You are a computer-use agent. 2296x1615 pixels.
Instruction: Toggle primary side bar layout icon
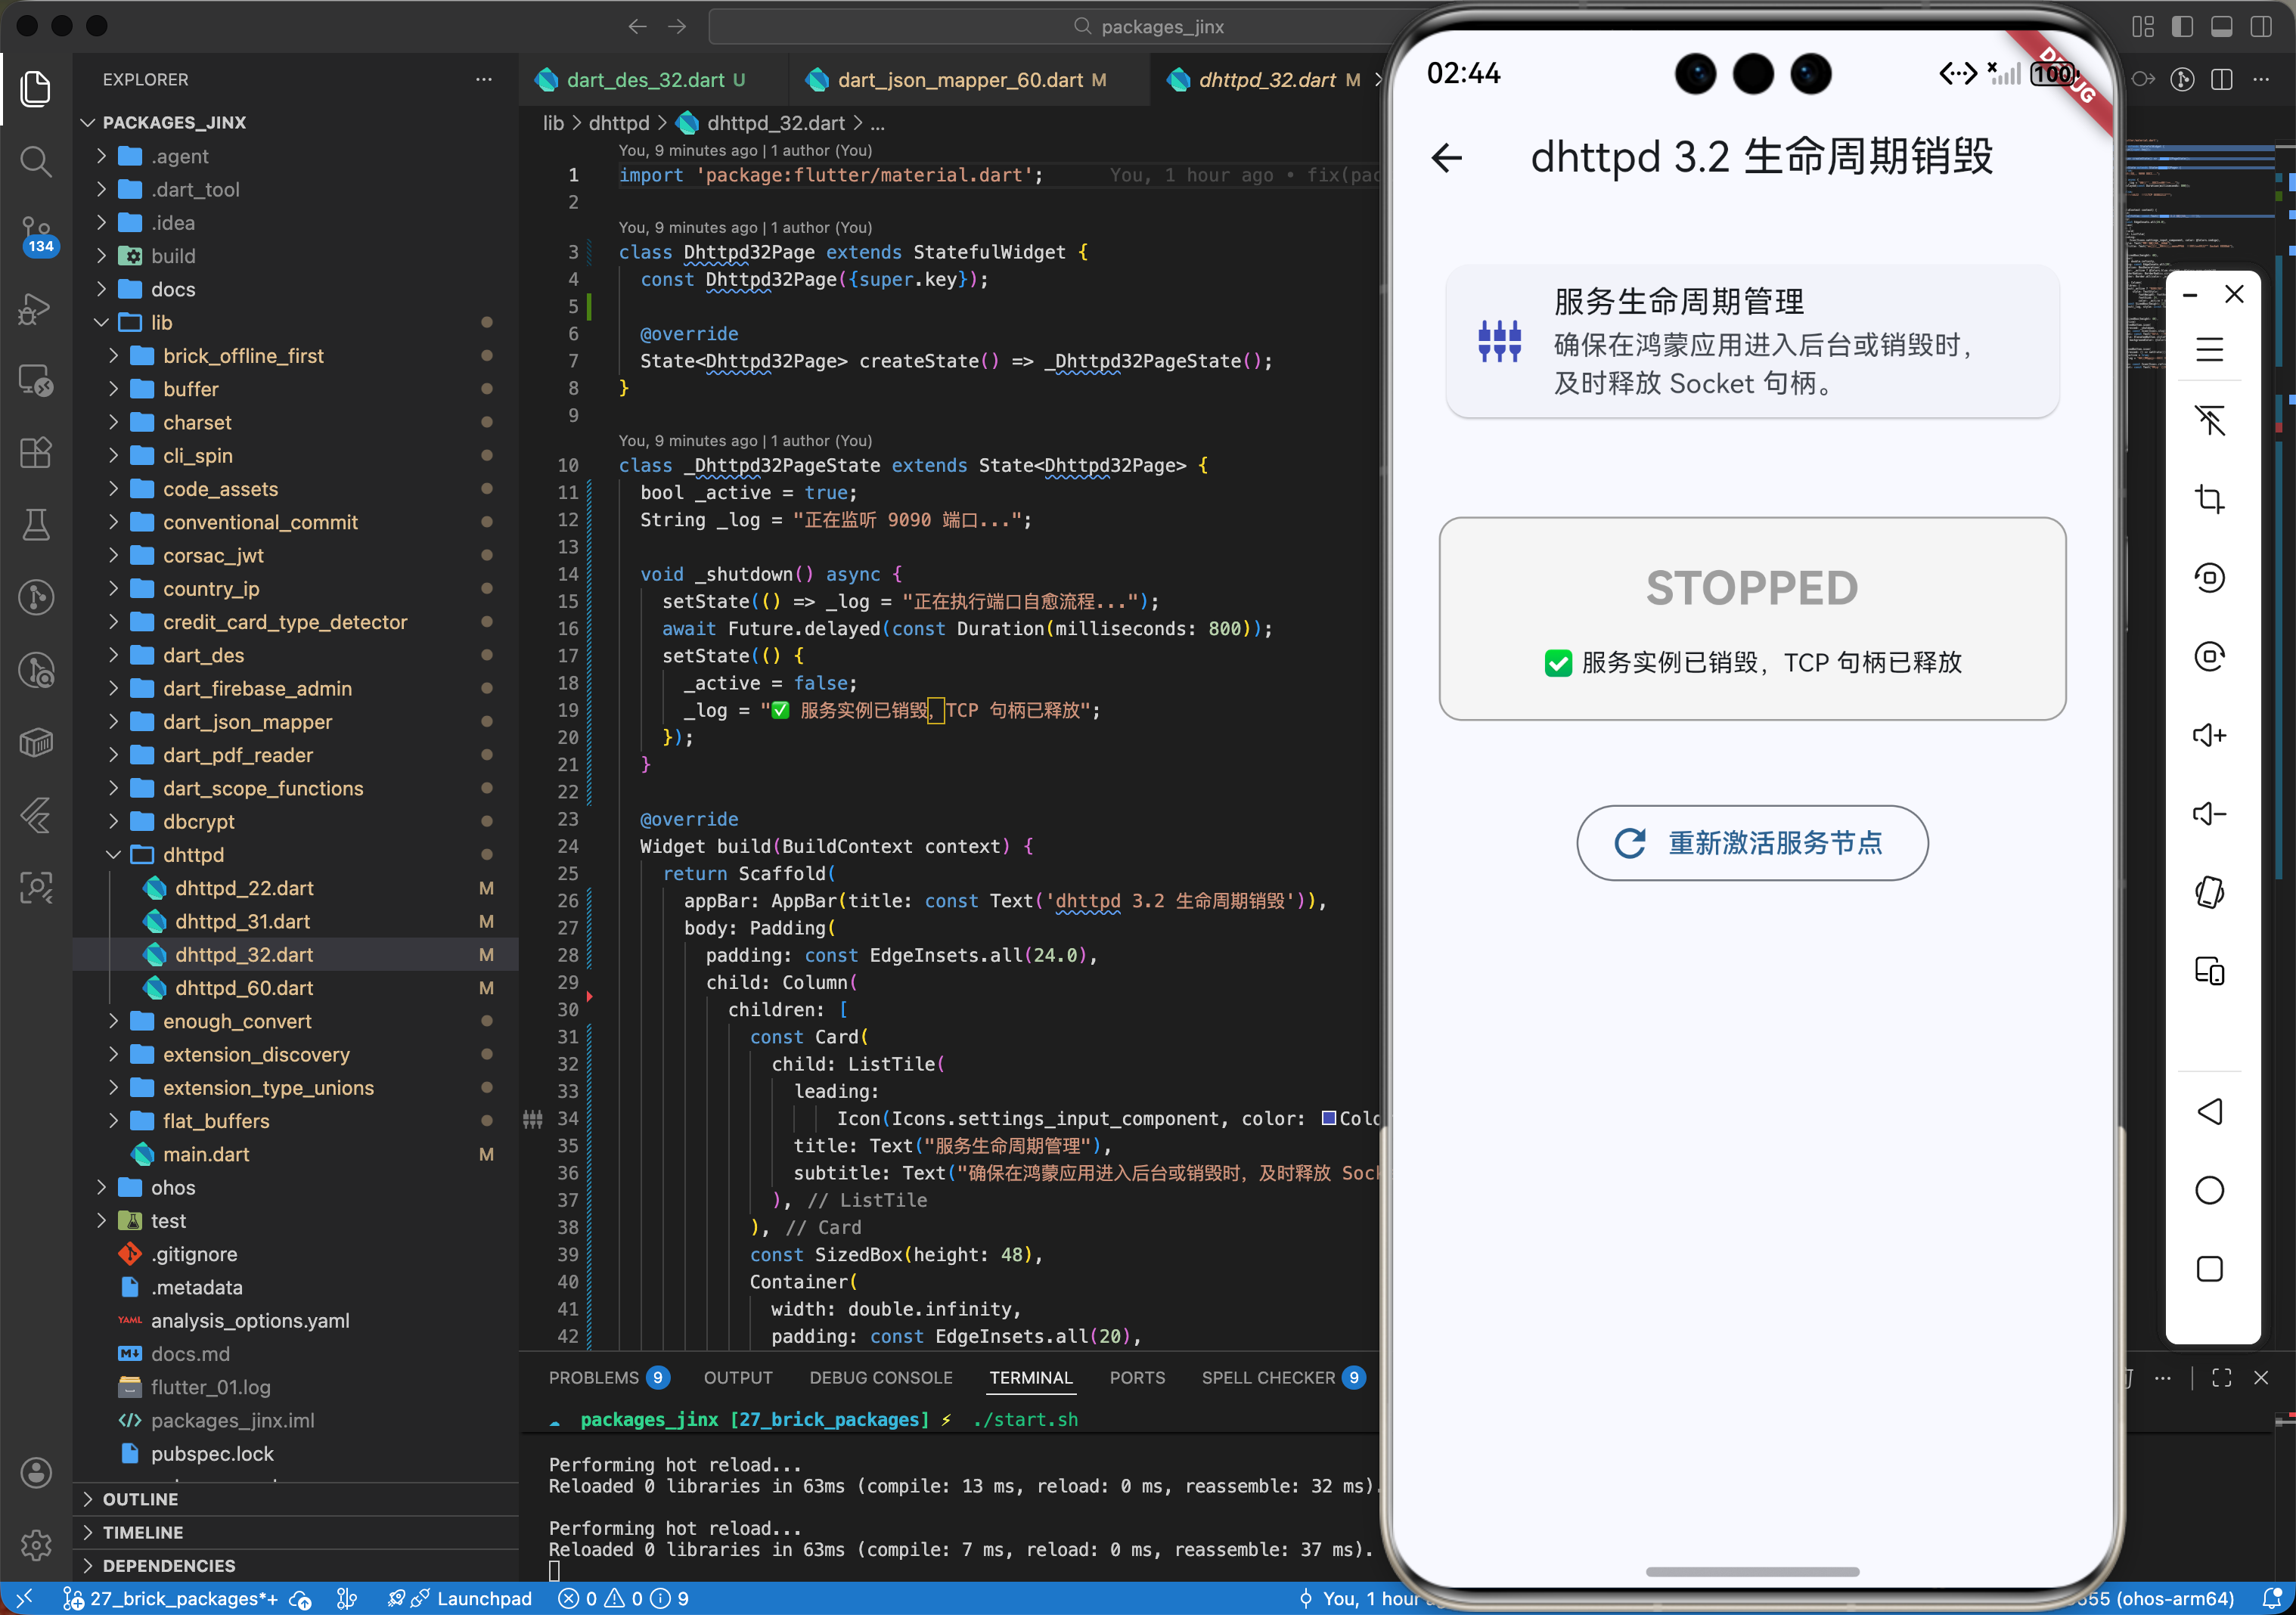2182,27
